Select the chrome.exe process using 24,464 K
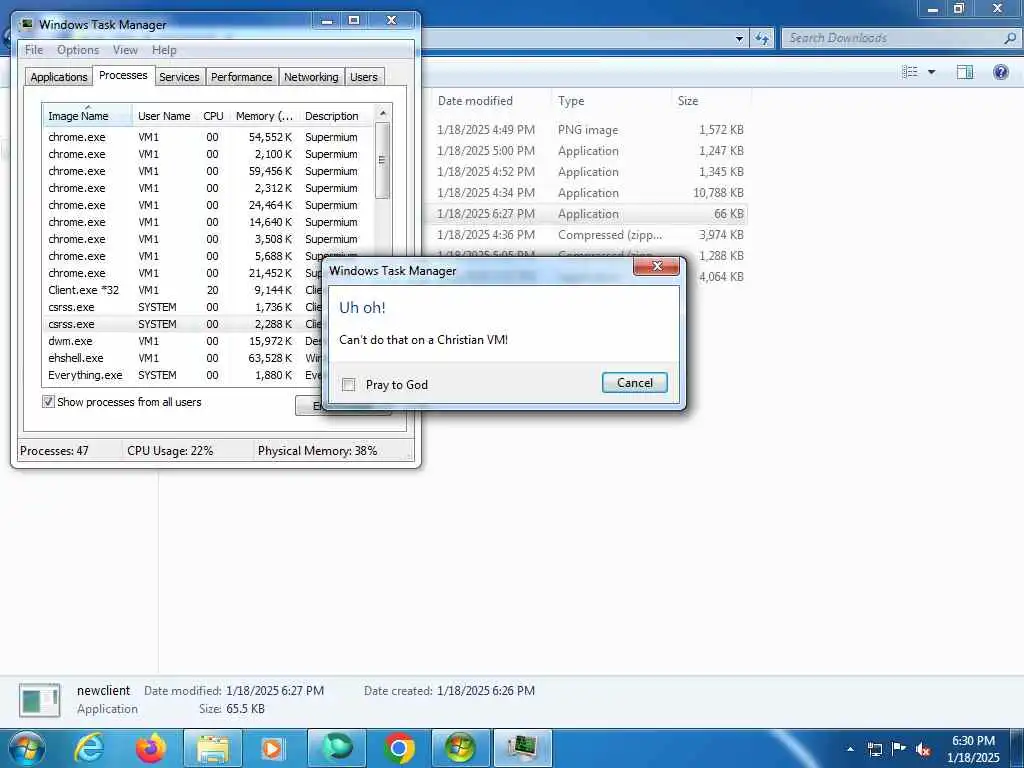Screen dimensions: 1024x768 pyautogui.click(x=208, y=205)
